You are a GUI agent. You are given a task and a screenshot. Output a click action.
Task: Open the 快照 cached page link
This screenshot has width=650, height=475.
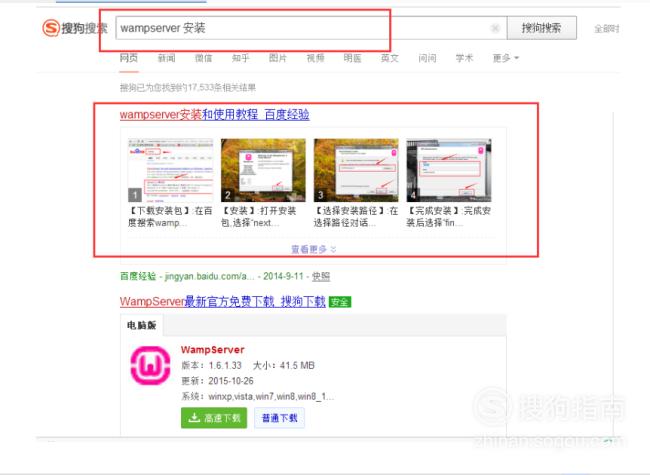tap(321, 276)
